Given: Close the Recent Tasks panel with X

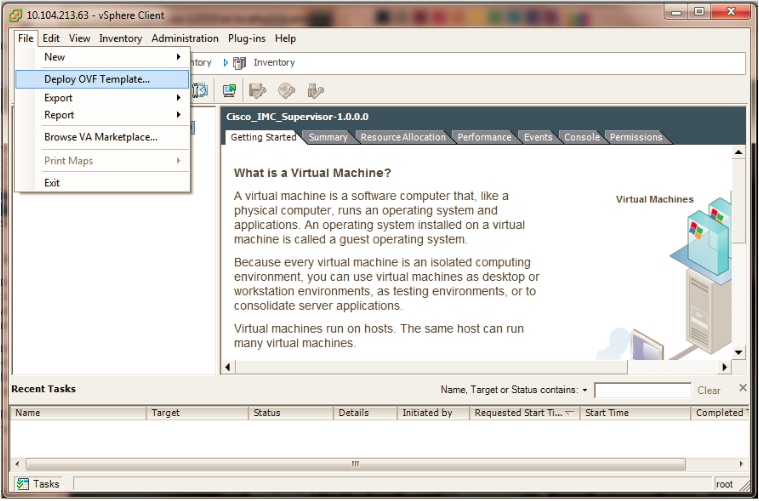Looking at the screenshot, I should pos(743,387).
